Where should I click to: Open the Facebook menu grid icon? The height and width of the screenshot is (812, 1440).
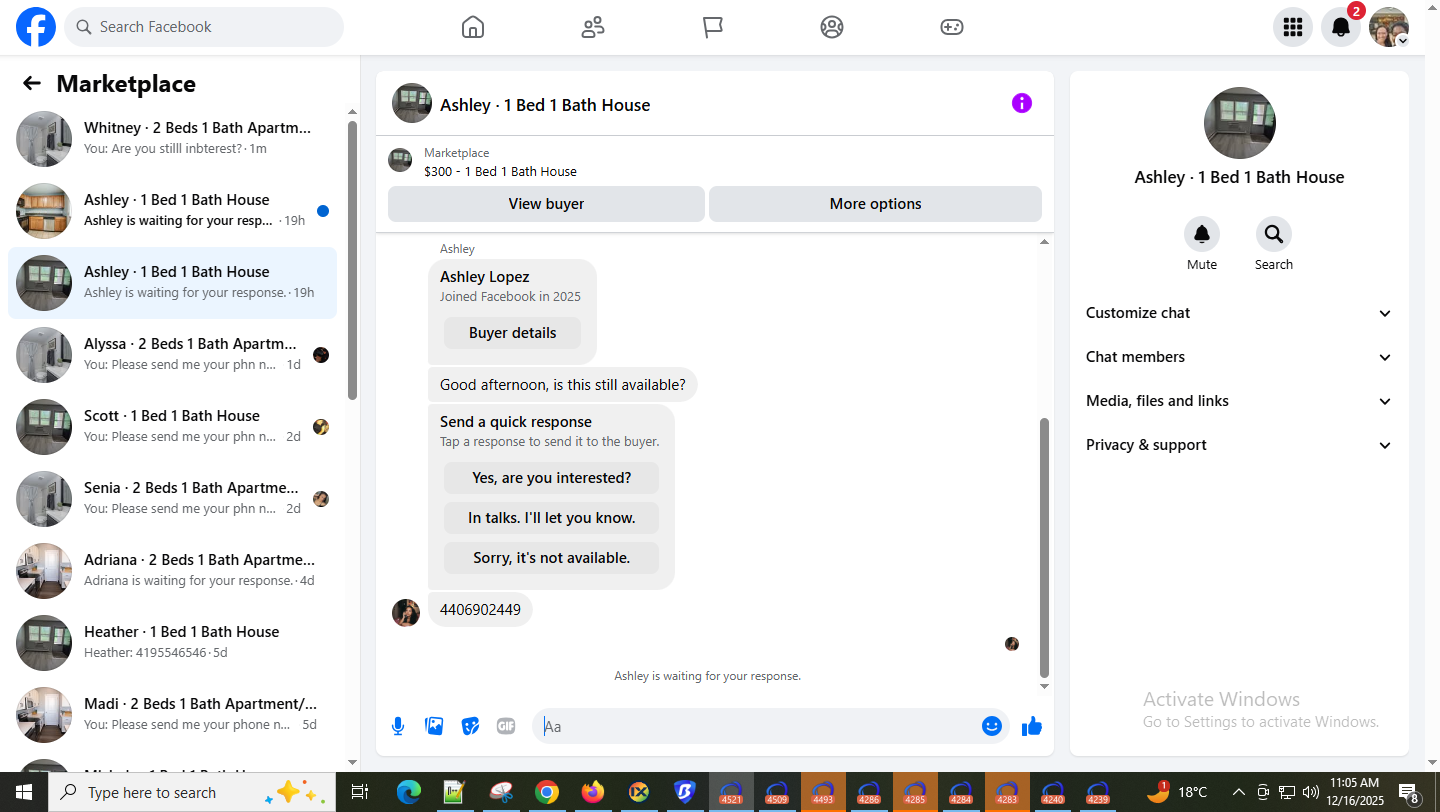click(1293, 27)
